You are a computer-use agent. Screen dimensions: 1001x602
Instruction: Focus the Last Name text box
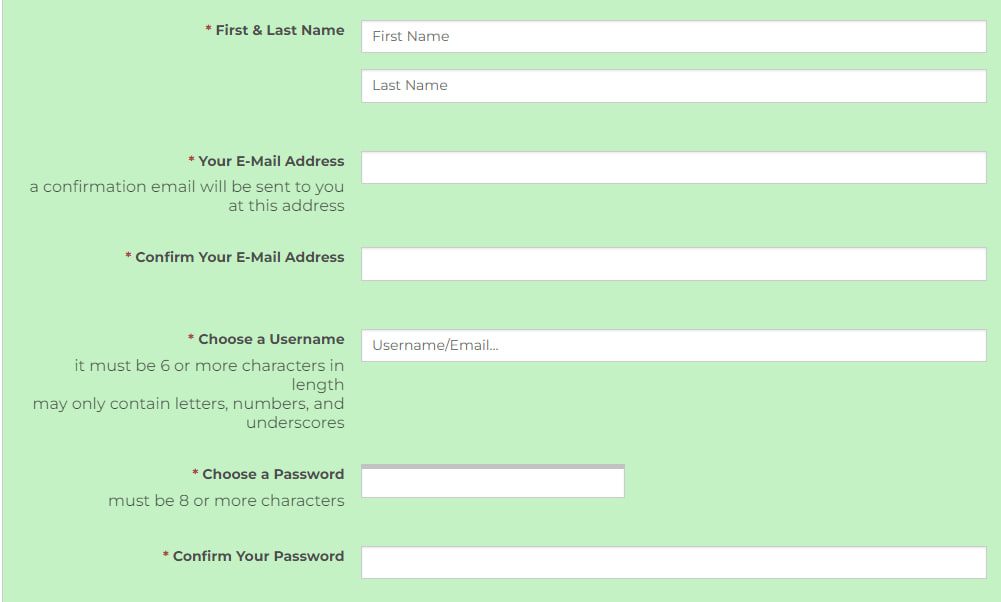pyautogui.click(x=673, y=86)
